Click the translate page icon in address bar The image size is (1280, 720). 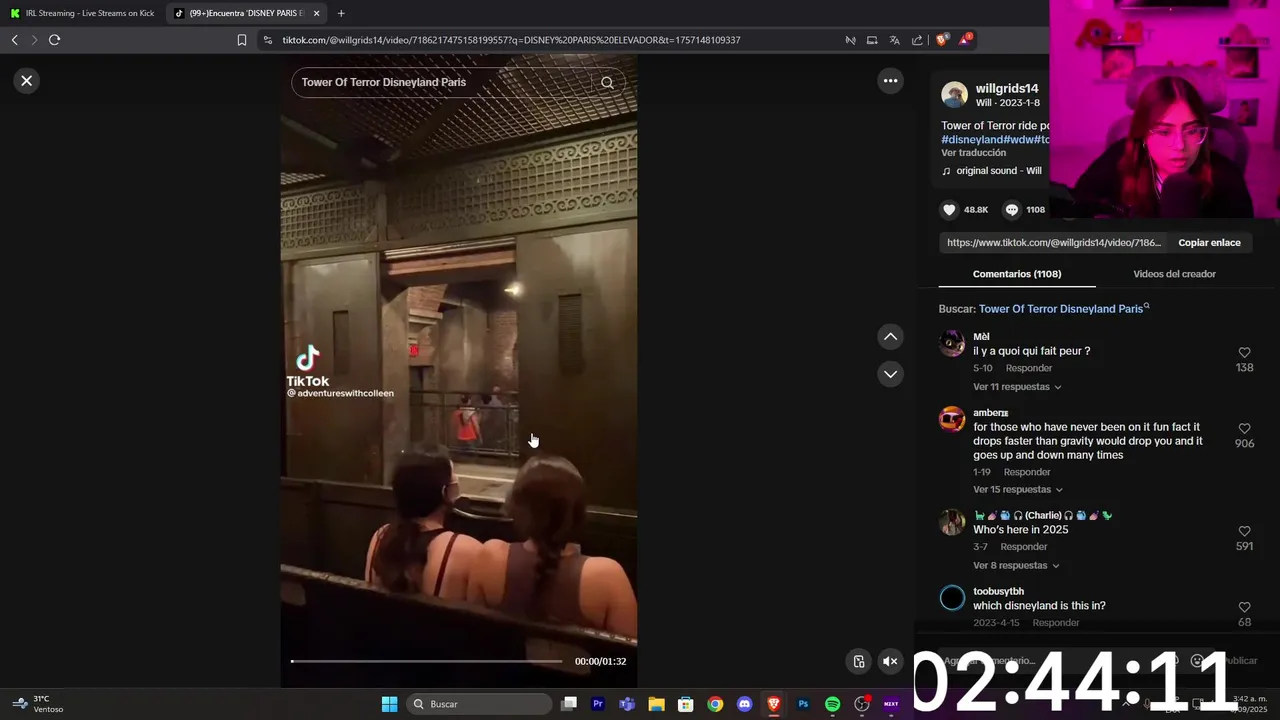[x=895, y=40]
